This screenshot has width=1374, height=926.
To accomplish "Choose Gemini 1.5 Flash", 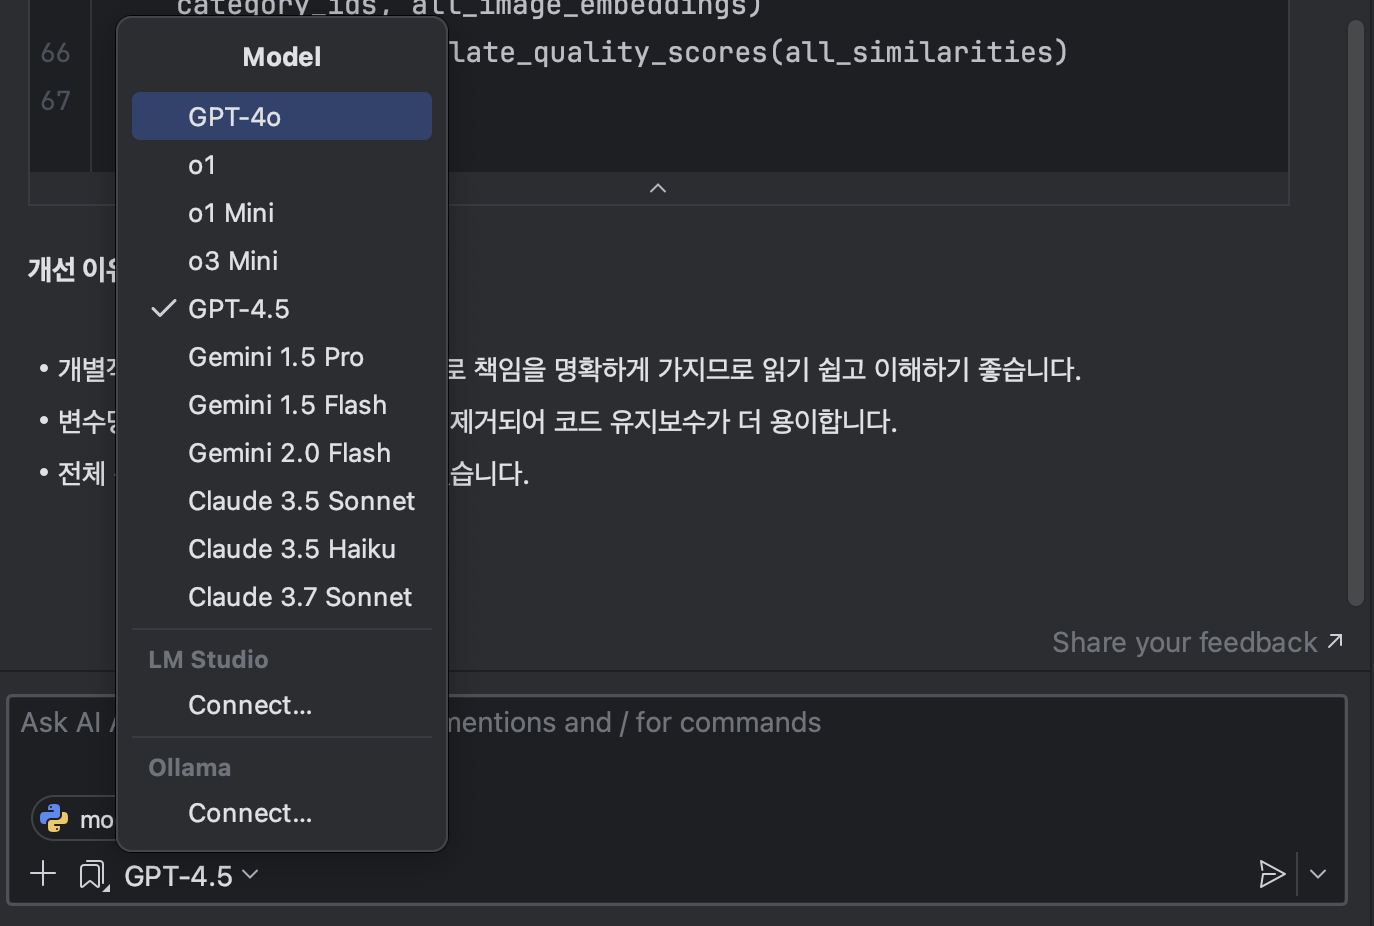I will [x=281, y=405].
